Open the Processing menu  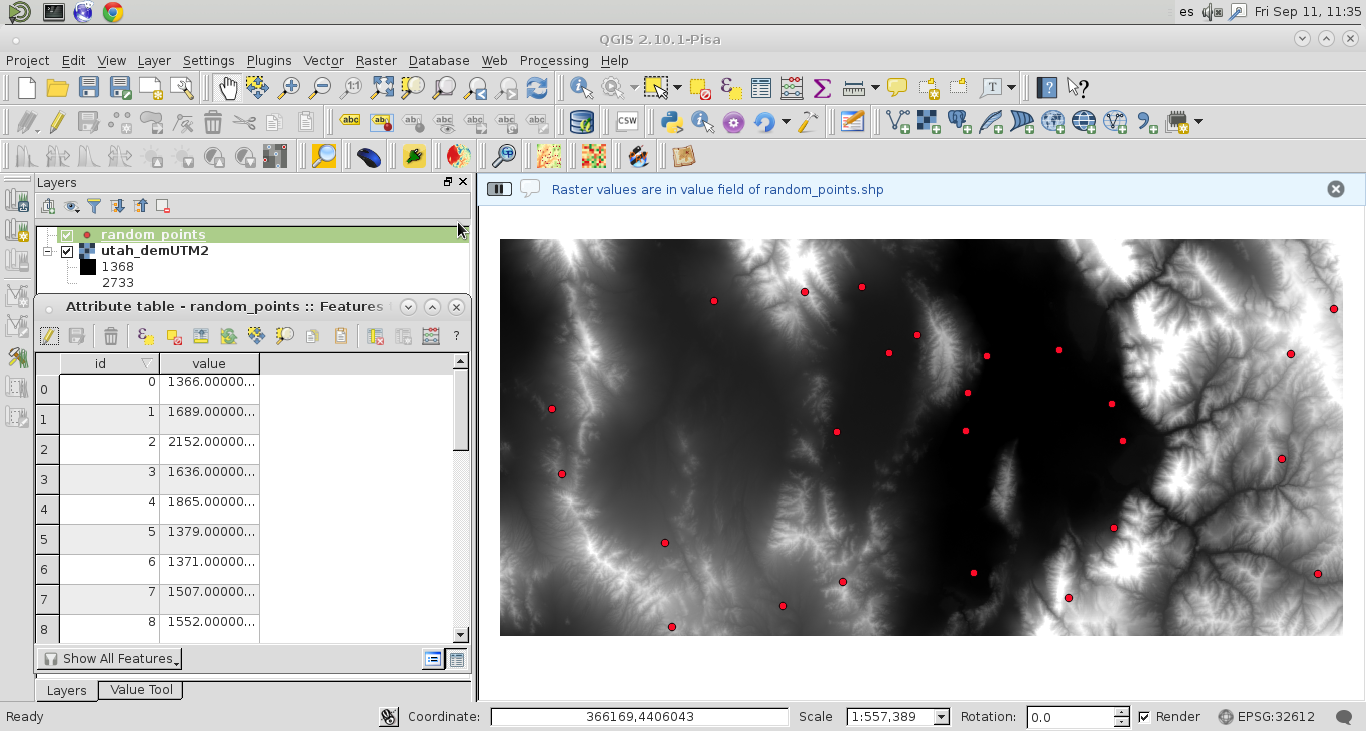click(x=554, y=60)
